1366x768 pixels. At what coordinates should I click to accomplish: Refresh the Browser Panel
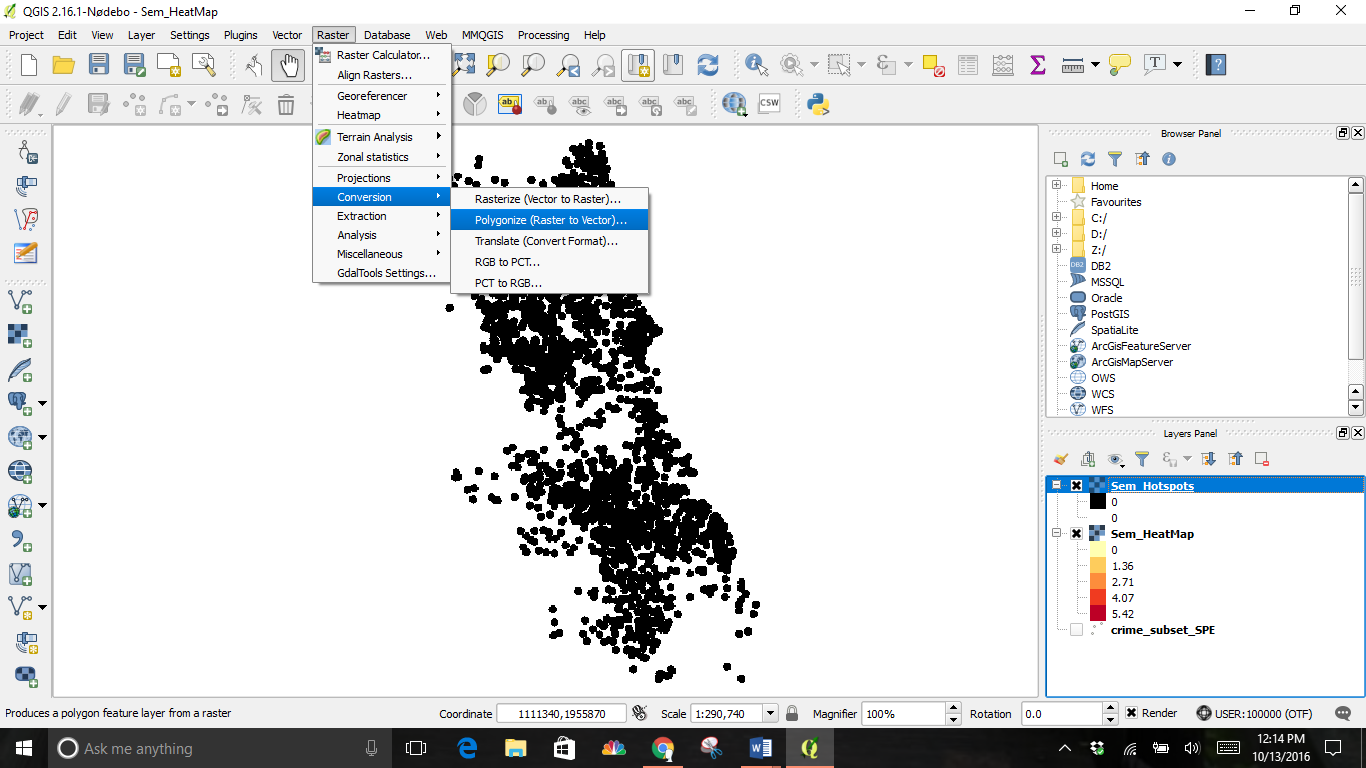click(1088, 159)
